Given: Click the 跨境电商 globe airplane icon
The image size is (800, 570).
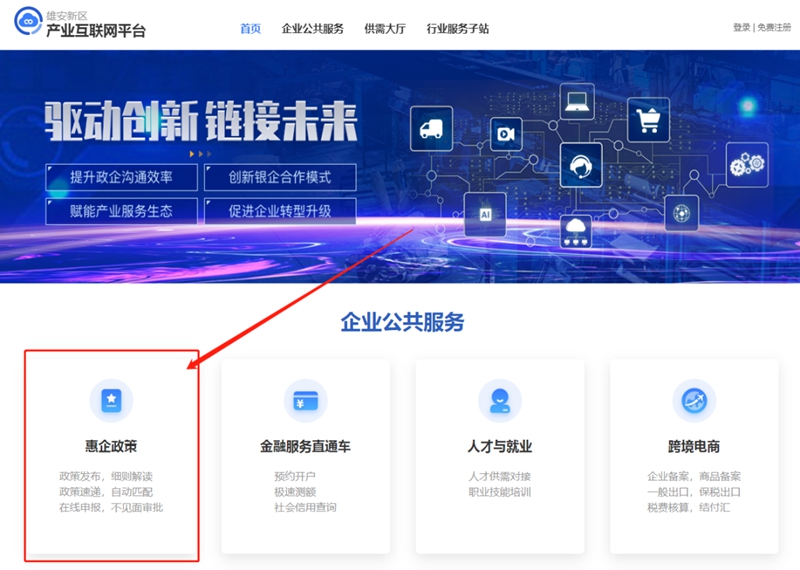Looking at the screenshot, I should (x=694, y=400).
